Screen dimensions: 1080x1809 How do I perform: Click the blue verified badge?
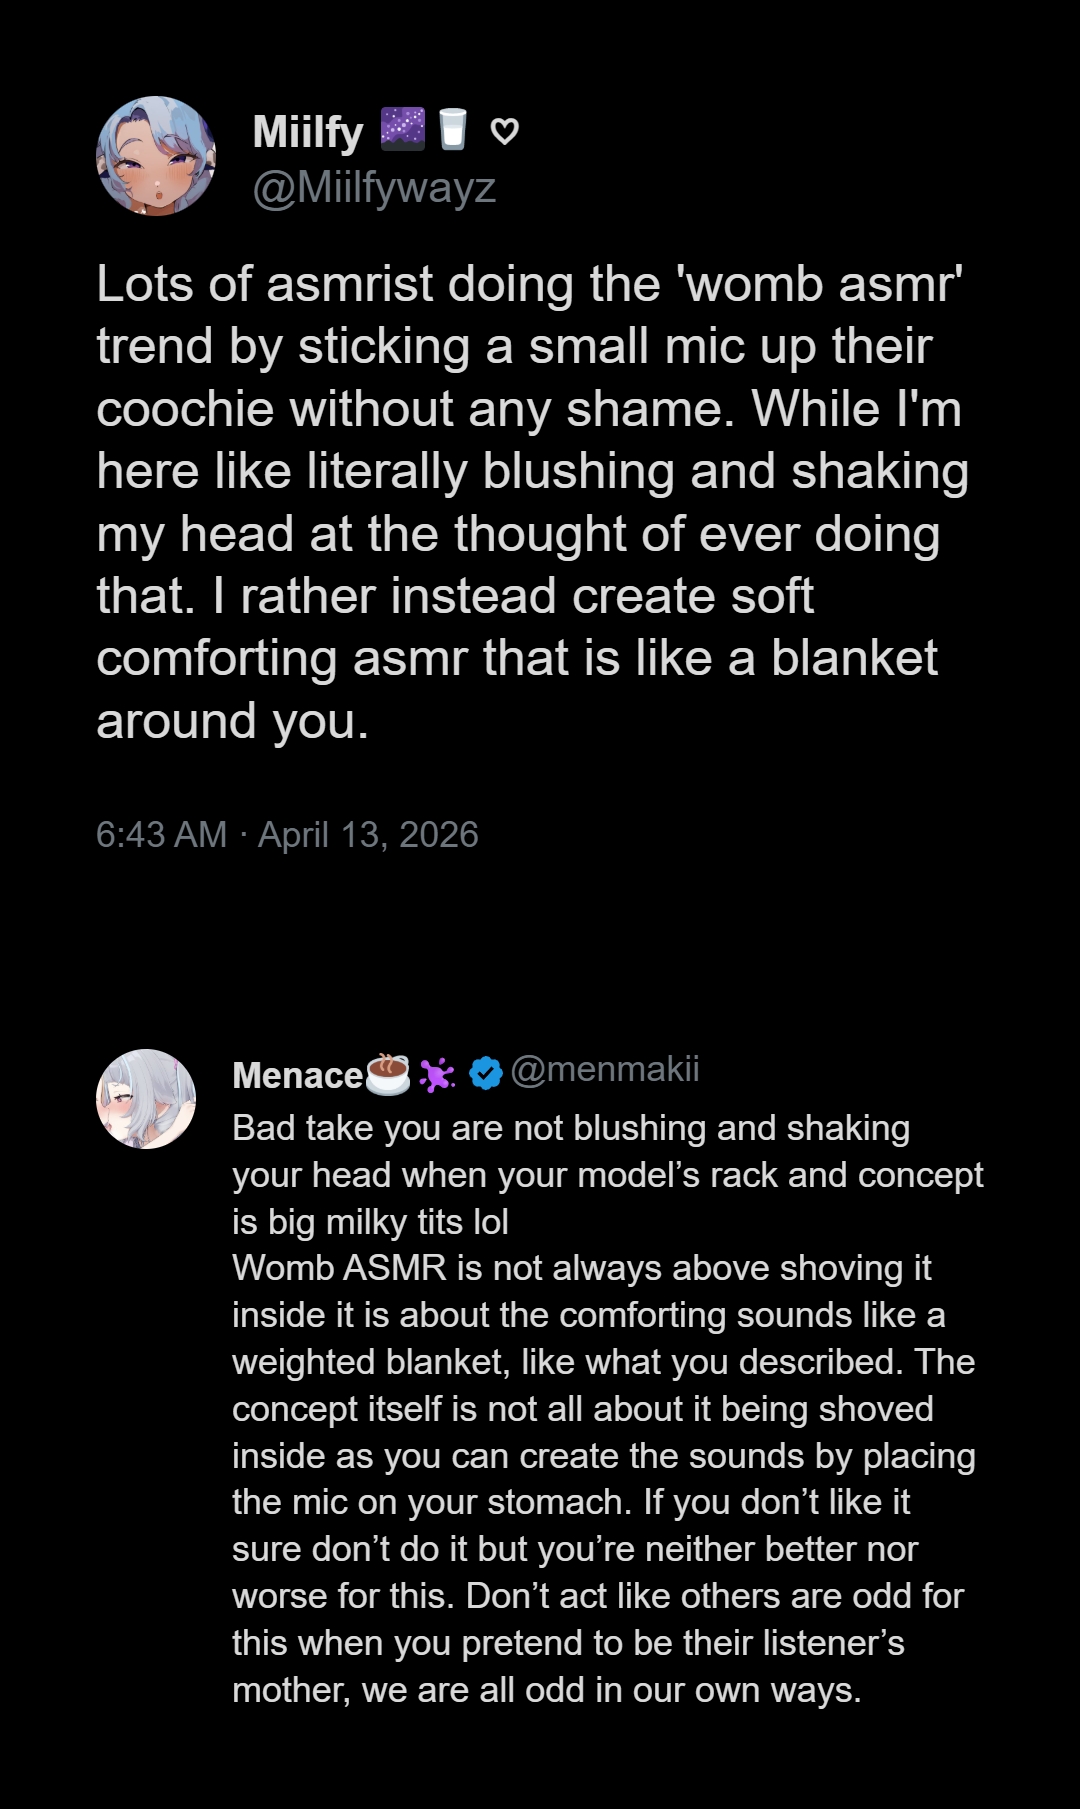pos(486,1073)
